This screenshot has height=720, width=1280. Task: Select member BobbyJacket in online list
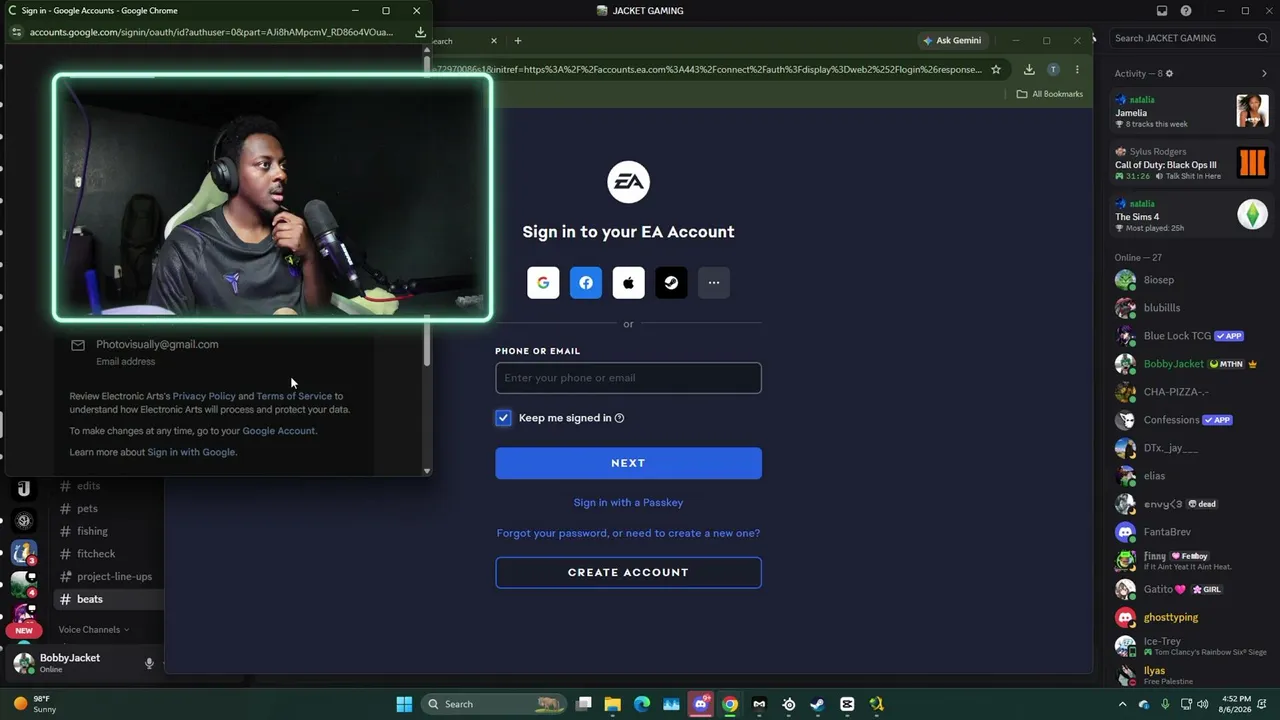(x=1190, y=364)
